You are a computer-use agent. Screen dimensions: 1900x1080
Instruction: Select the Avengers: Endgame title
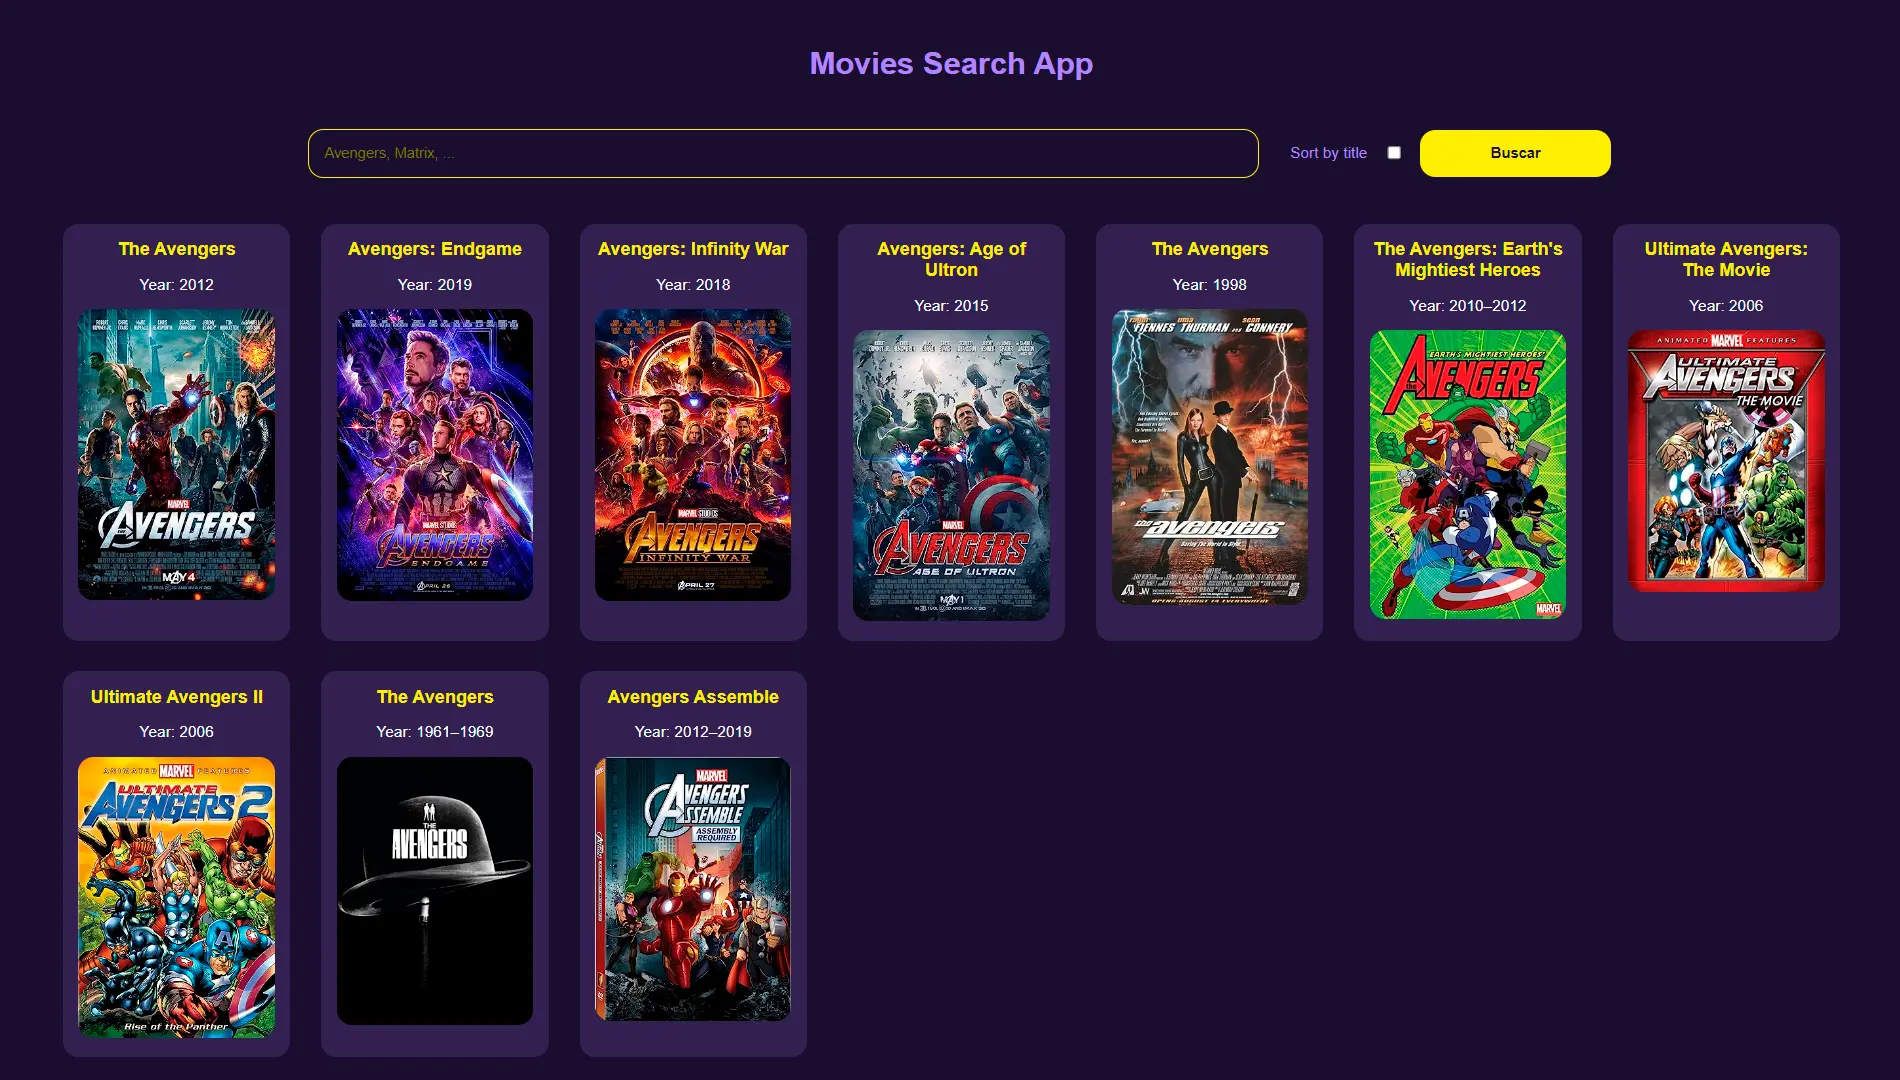coord(435,249)
